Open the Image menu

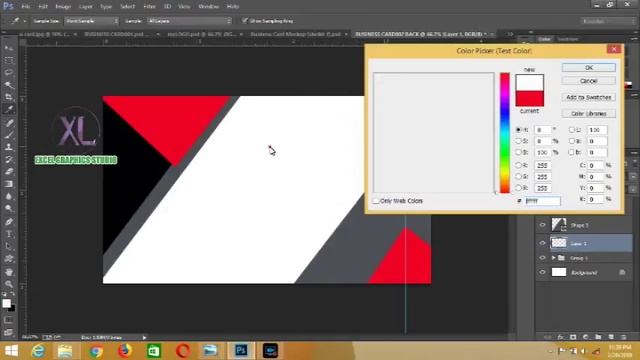[62, 7]
